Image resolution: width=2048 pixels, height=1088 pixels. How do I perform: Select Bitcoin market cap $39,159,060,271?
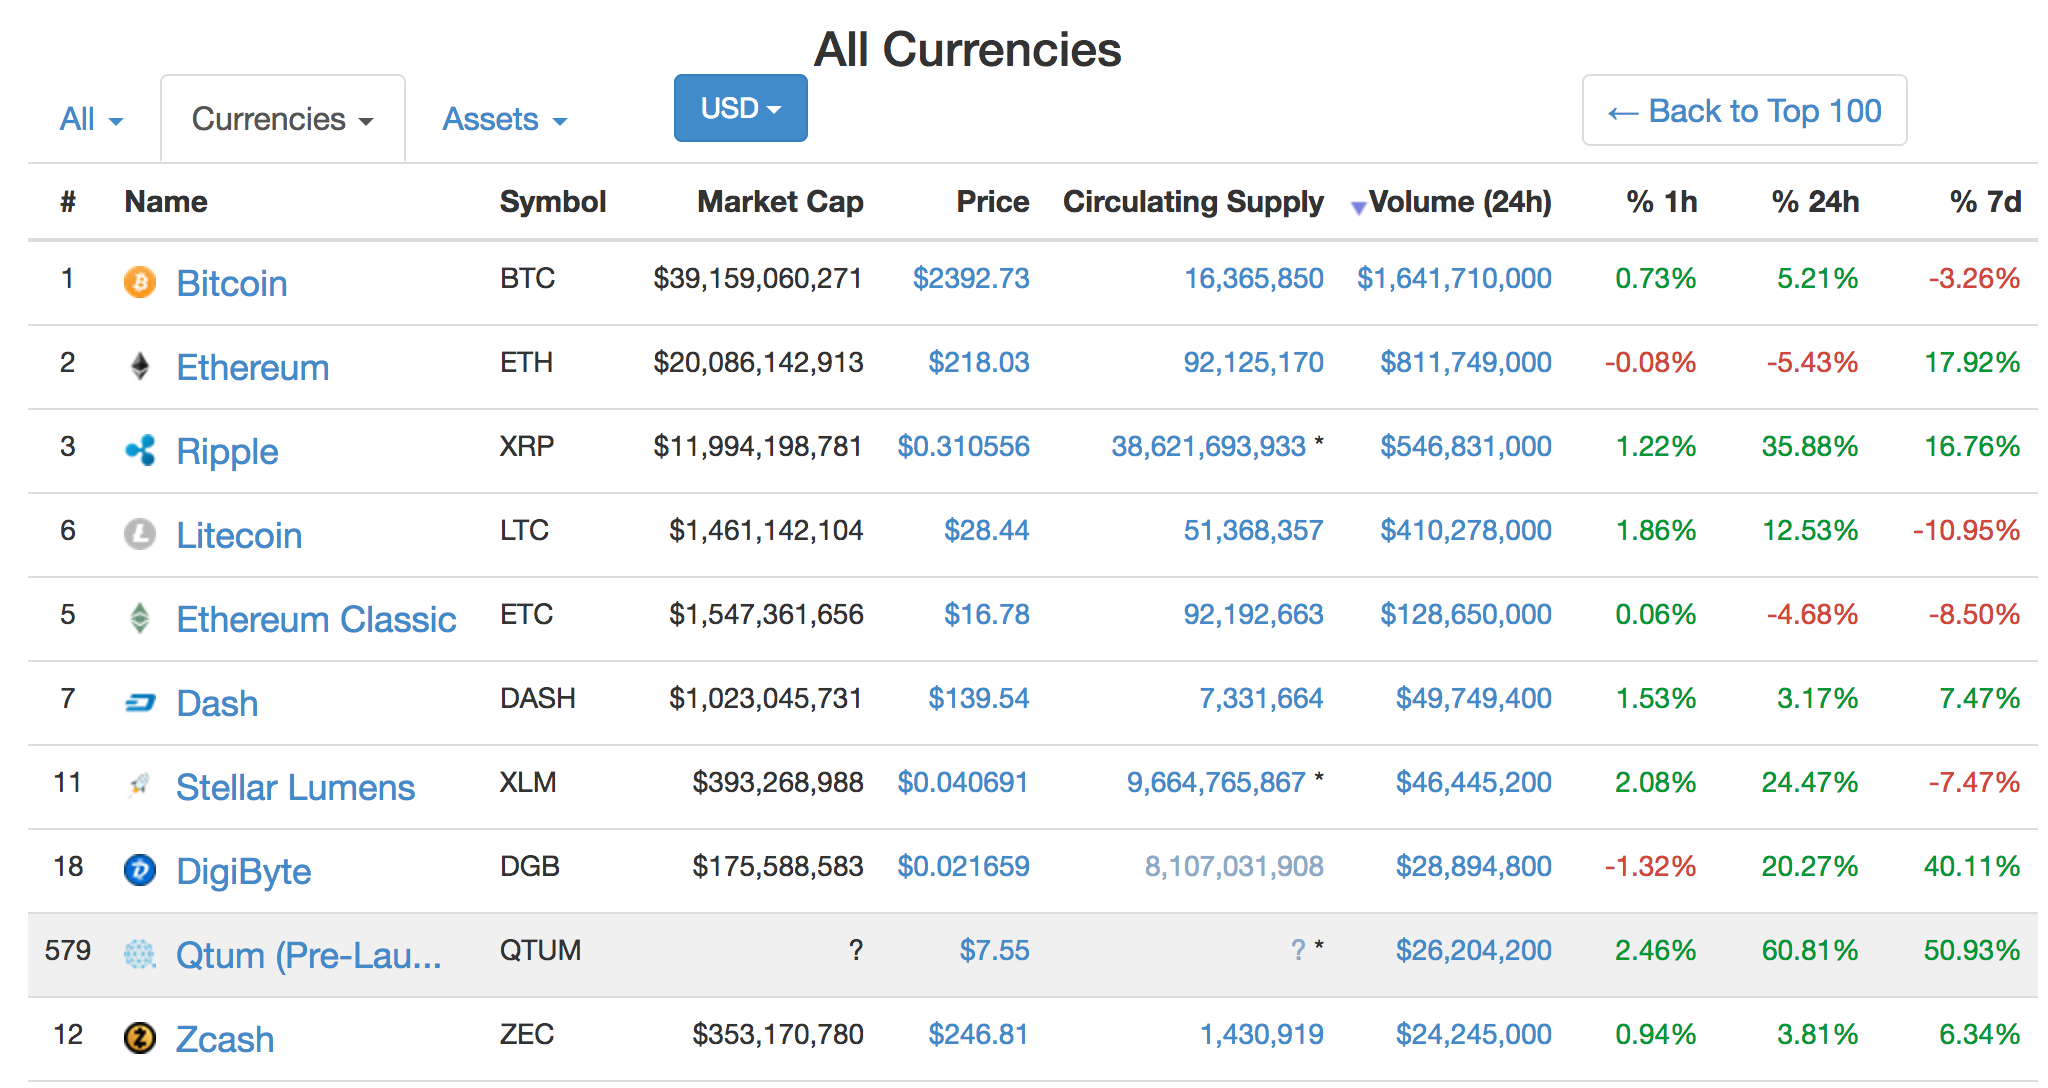(758, 278)
